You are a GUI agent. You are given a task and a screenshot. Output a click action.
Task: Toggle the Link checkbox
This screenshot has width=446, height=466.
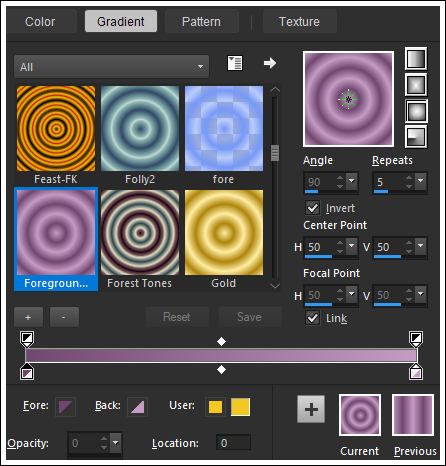click(313, 318)
